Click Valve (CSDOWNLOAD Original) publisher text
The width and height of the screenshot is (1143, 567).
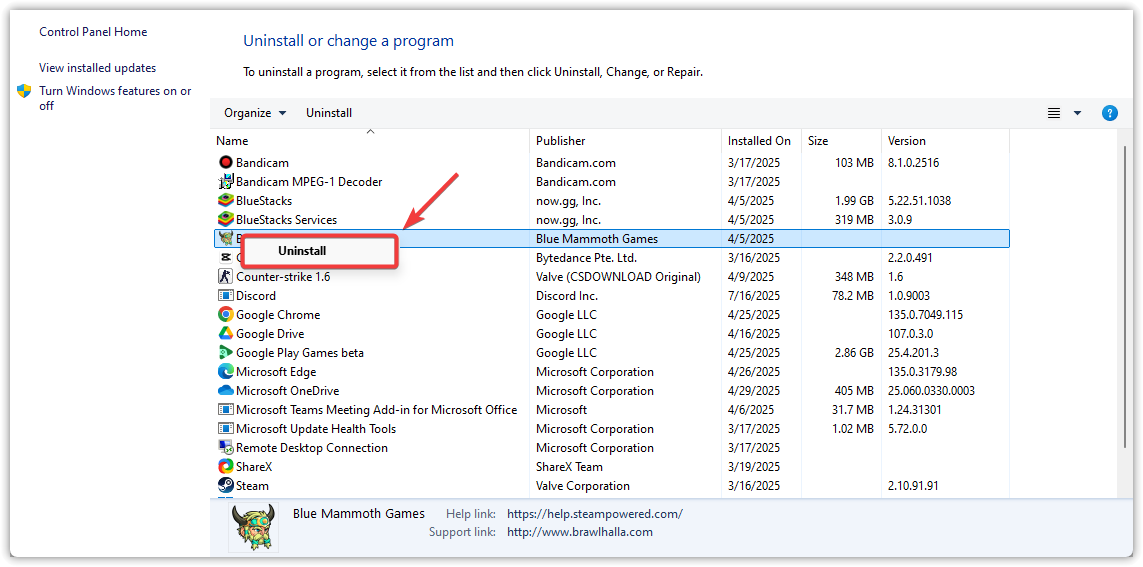(x=618, y=276)
